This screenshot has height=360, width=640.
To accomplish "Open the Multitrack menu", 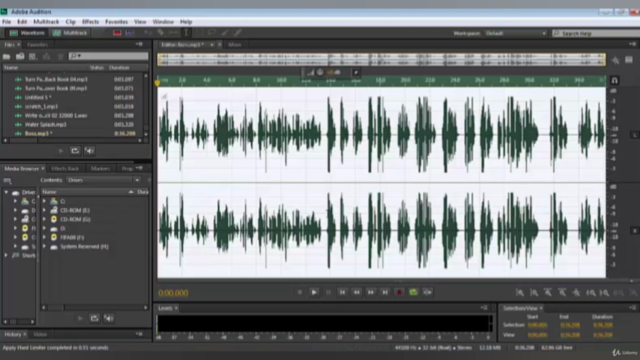I will tap(46, 22).
